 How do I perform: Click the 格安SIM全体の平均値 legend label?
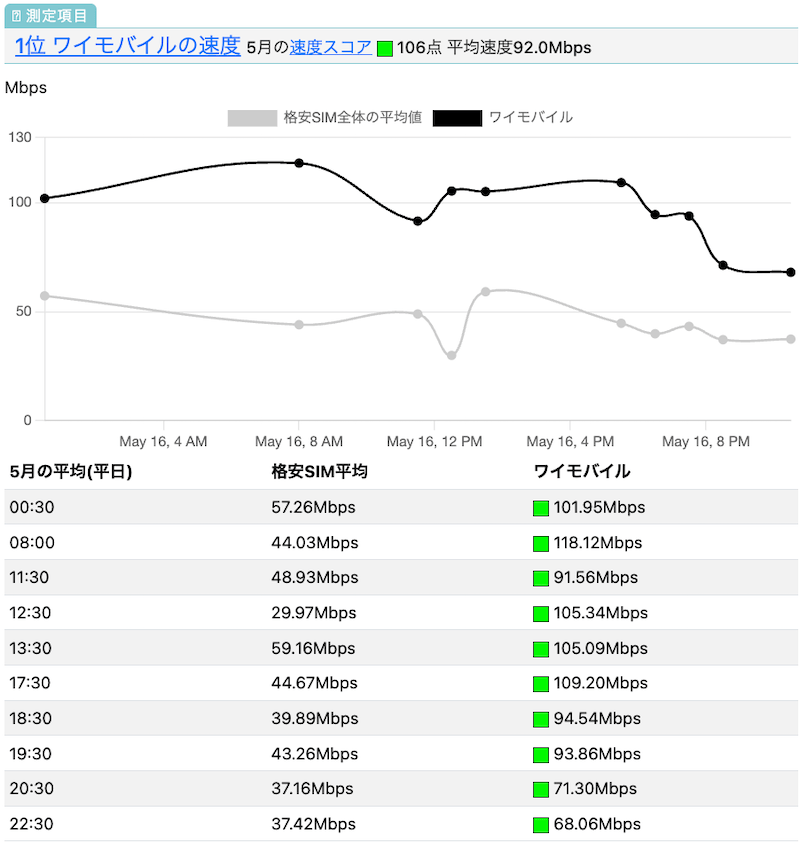(353, 117)
